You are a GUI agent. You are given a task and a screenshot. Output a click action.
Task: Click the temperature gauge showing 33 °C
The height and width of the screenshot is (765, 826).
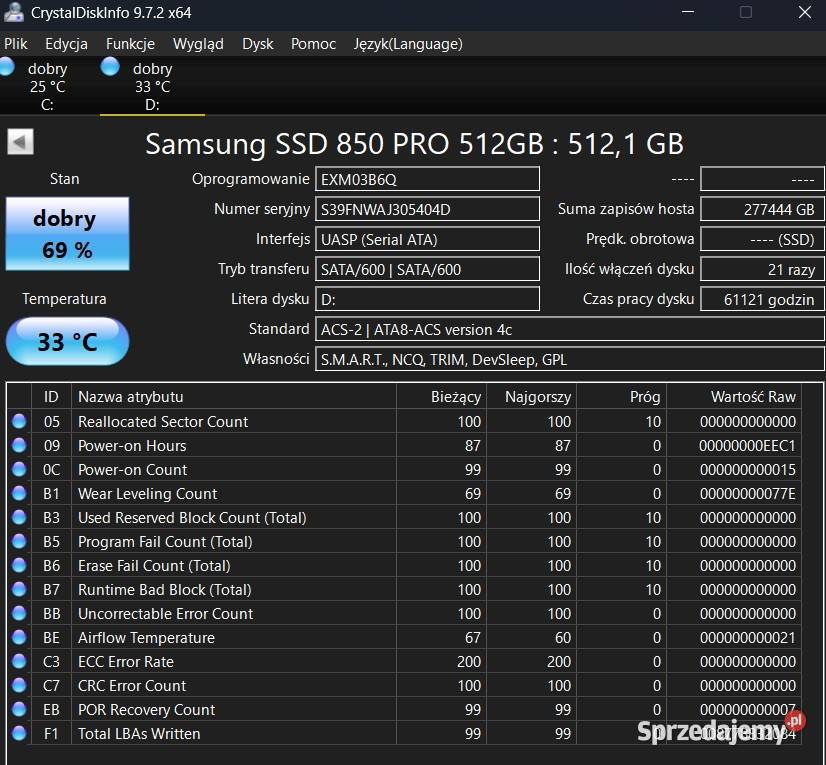tap(67, 341)
